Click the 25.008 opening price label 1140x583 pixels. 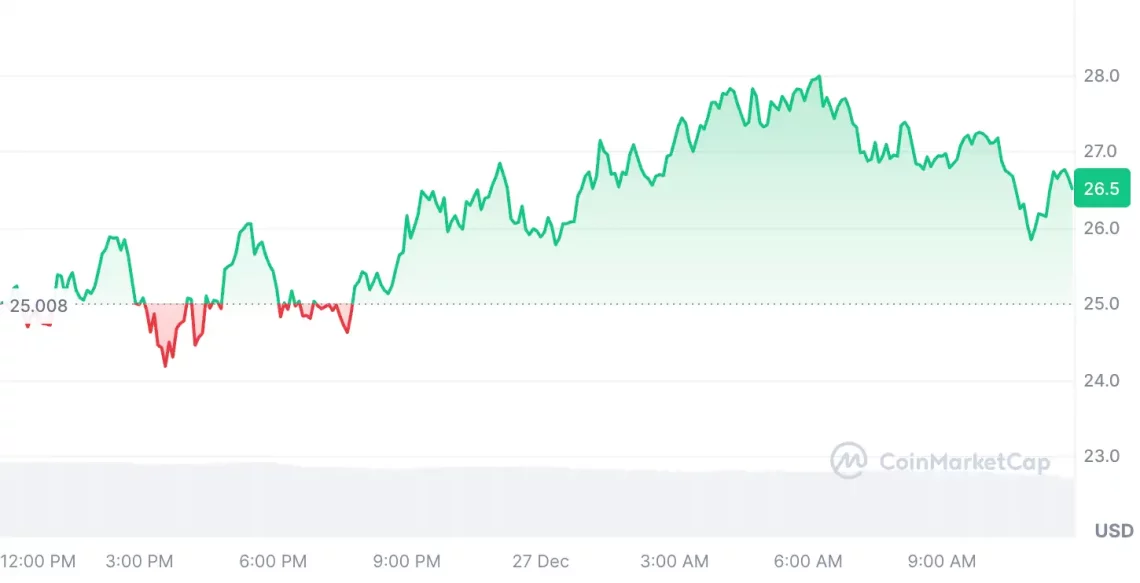point(38,306)
